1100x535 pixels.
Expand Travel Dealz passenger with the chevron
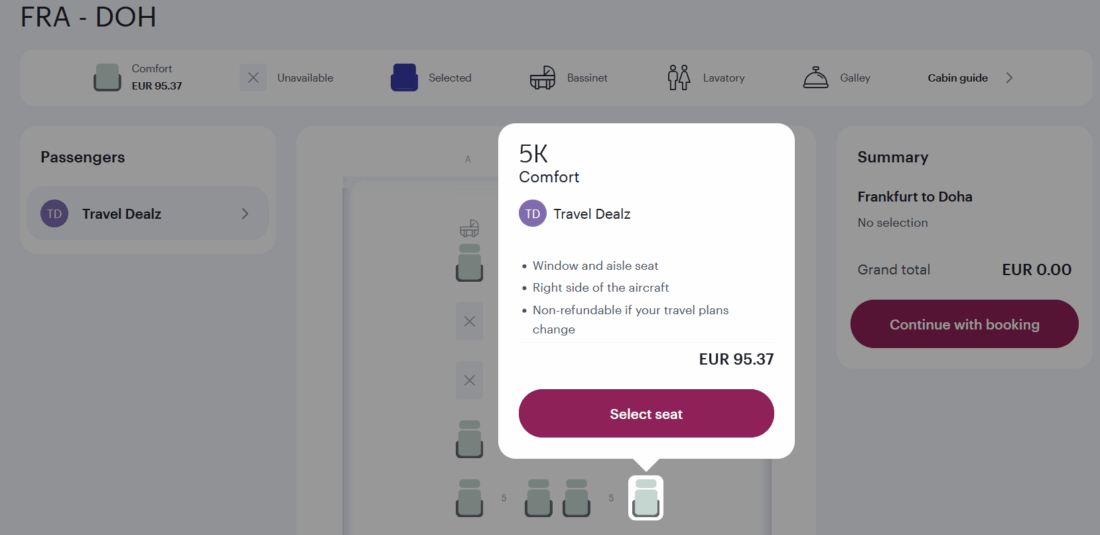coord(245,214)
